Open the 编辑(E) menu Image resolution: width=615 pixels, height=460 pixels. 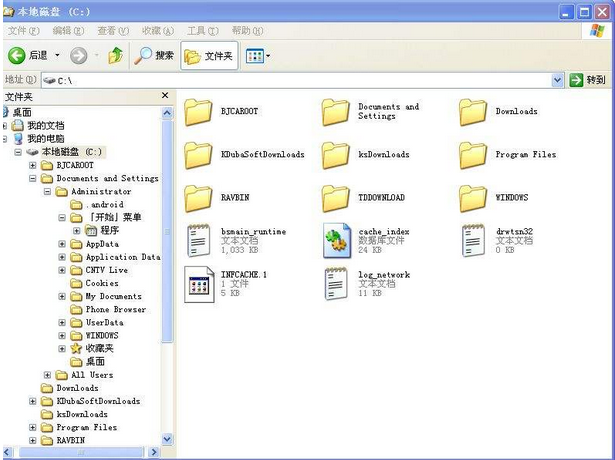68,31
